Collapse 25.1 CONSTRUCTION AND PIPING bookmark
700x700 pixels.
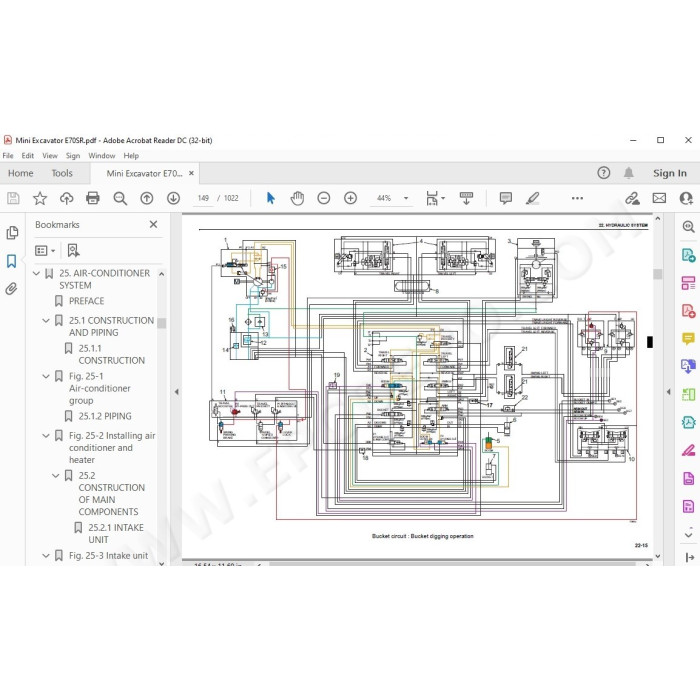(46, 321)
